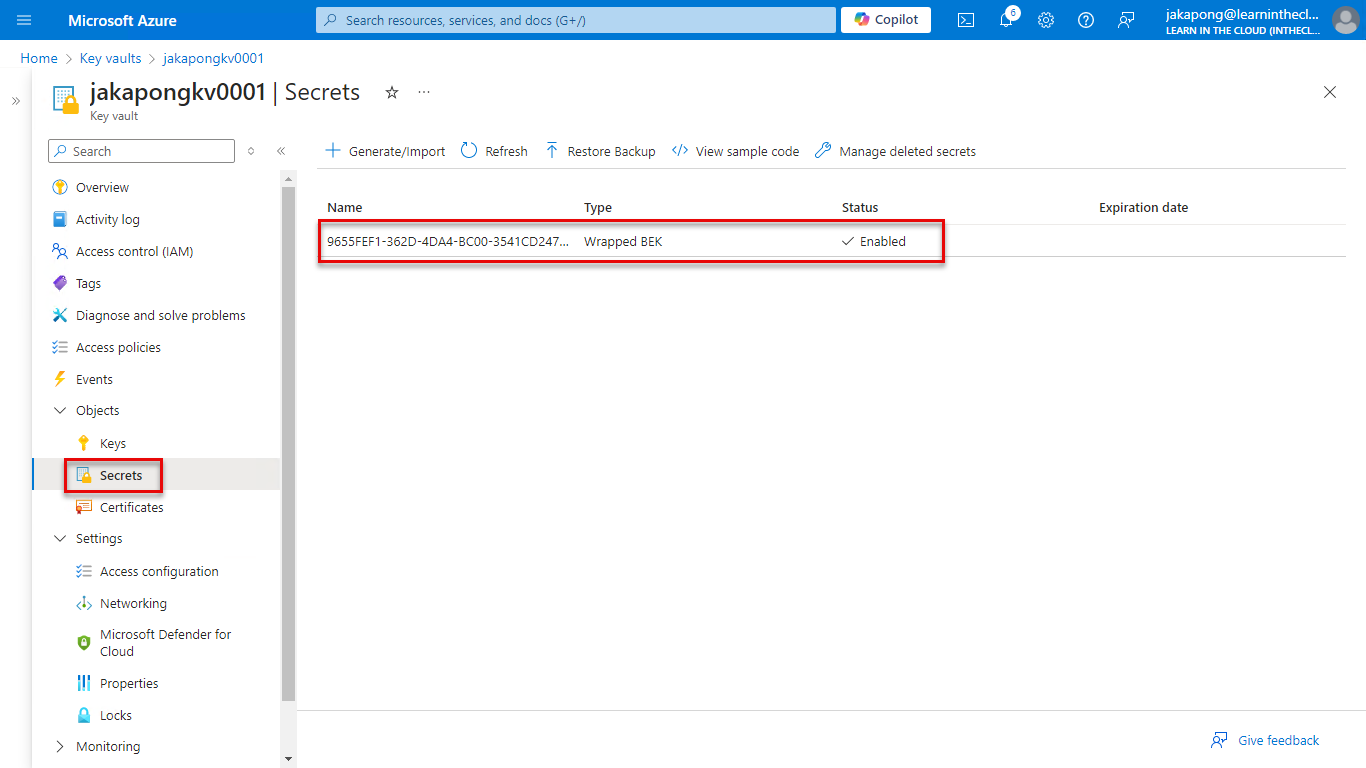Open the Help question mark icon
This screenshot has width=1366, height=768.
click(1086, 20)
